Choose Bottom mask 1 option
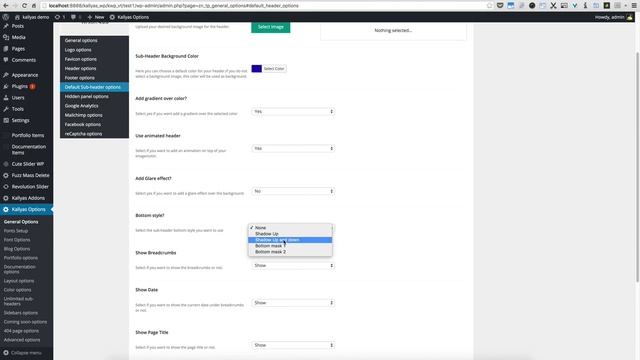Viewport: 640px width, 360px height. pyautogui.click(x=290, y=246)
